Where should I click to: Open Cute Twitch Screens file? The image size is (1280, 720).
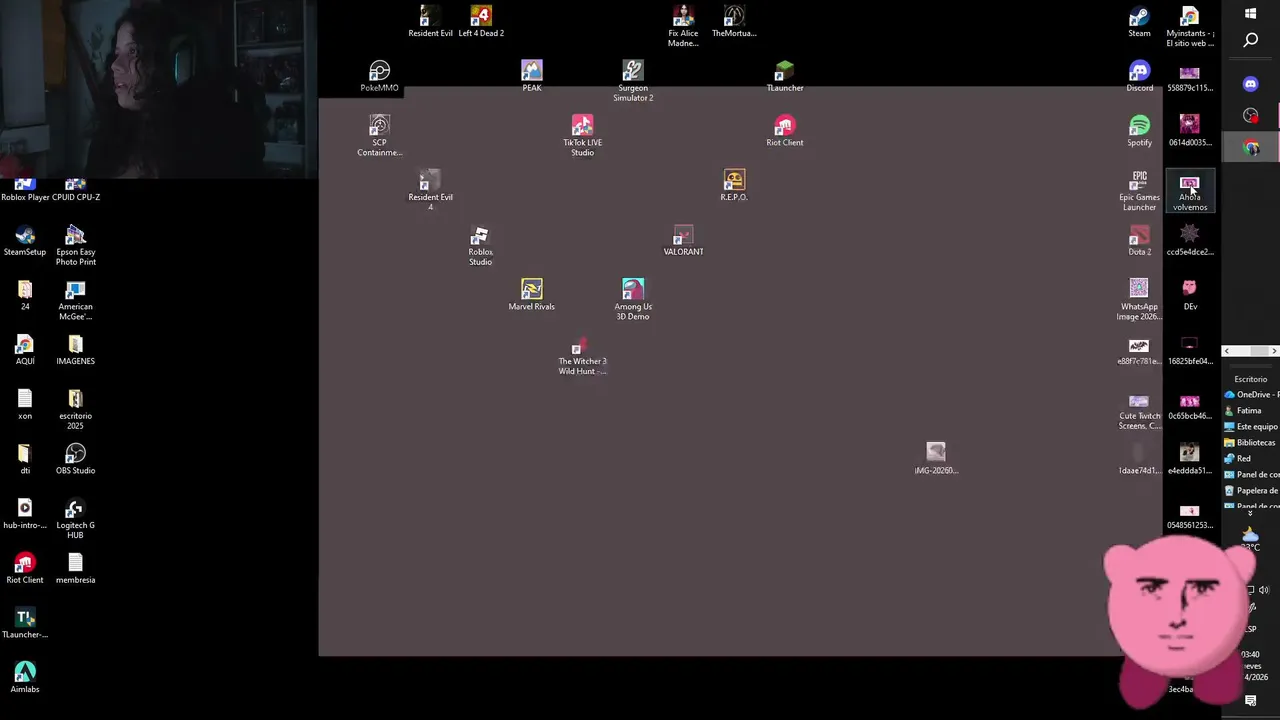pos(1139,410)
